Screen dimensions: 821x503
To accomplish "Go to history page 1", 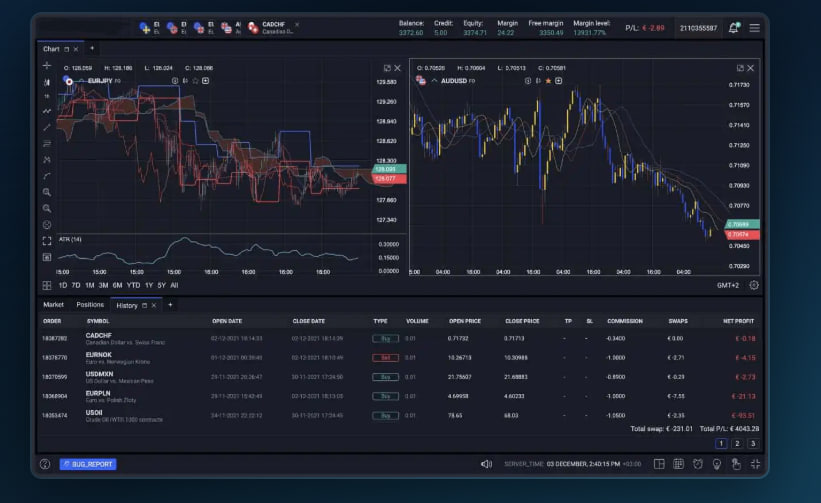I will [721, 443].
